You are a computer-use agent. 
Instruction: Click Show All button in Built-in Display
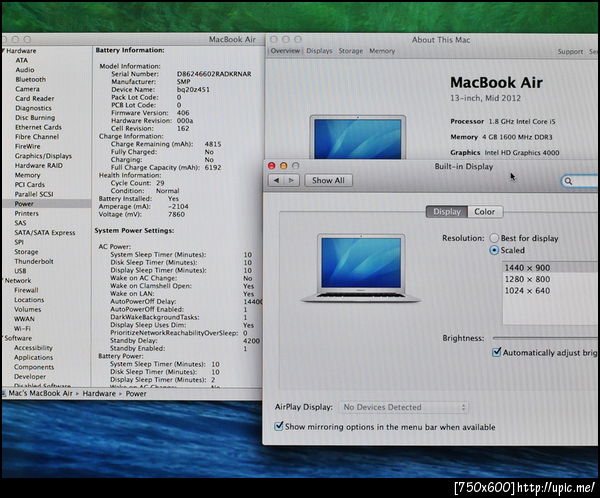[x=328, y=180]
